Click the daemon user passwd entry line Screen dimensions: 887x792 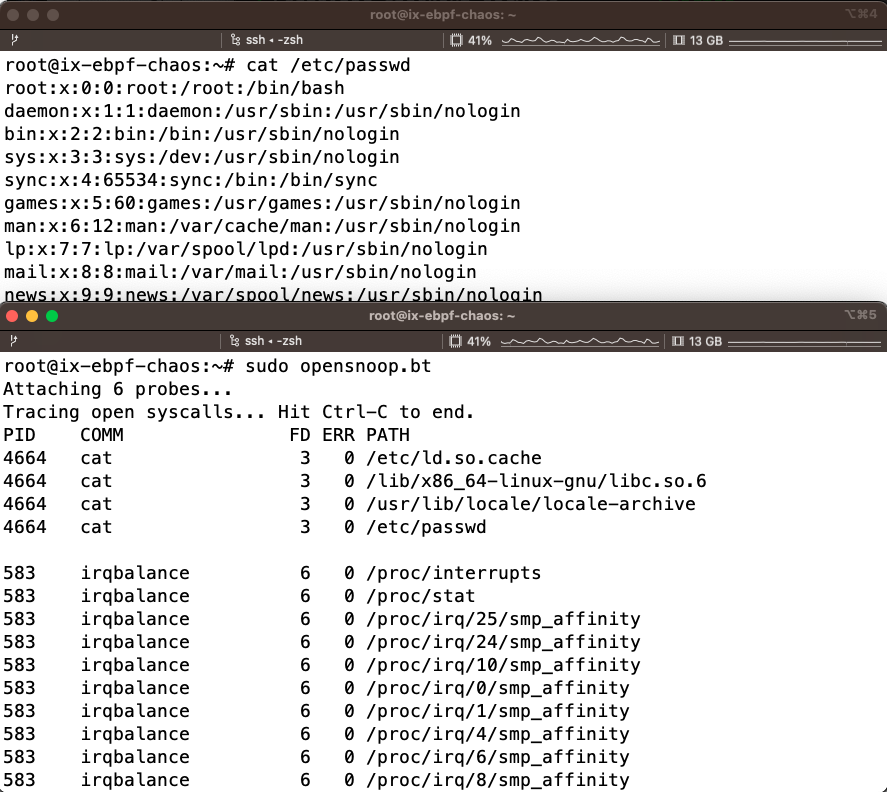(262, 111)
